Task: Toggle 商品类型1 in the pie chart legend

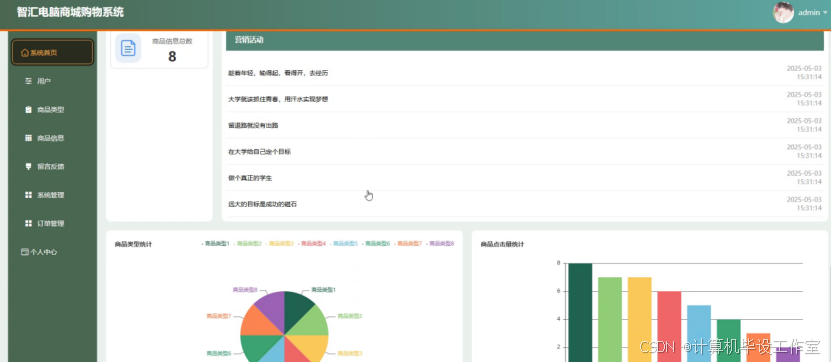Action: click(215, 244)
